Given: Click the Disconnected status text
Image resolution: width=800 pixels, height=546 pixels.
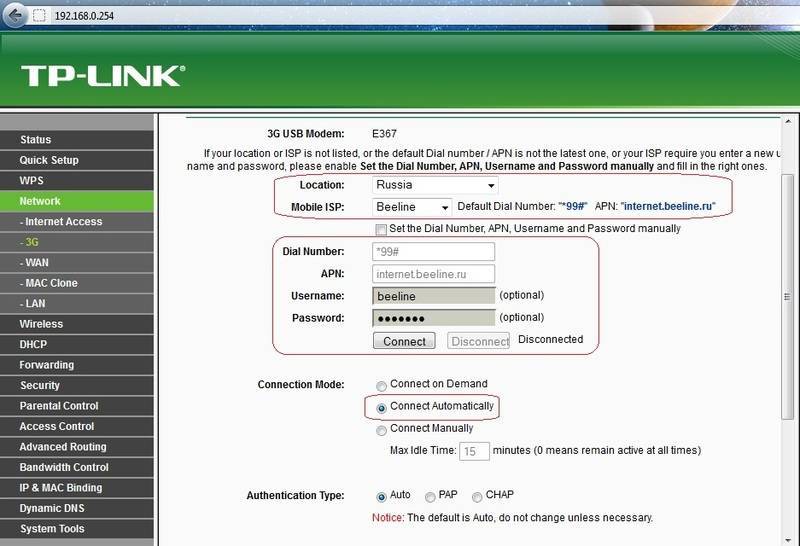Looking at the screenshot, I should pyautogui.click(x=551, y=339).
